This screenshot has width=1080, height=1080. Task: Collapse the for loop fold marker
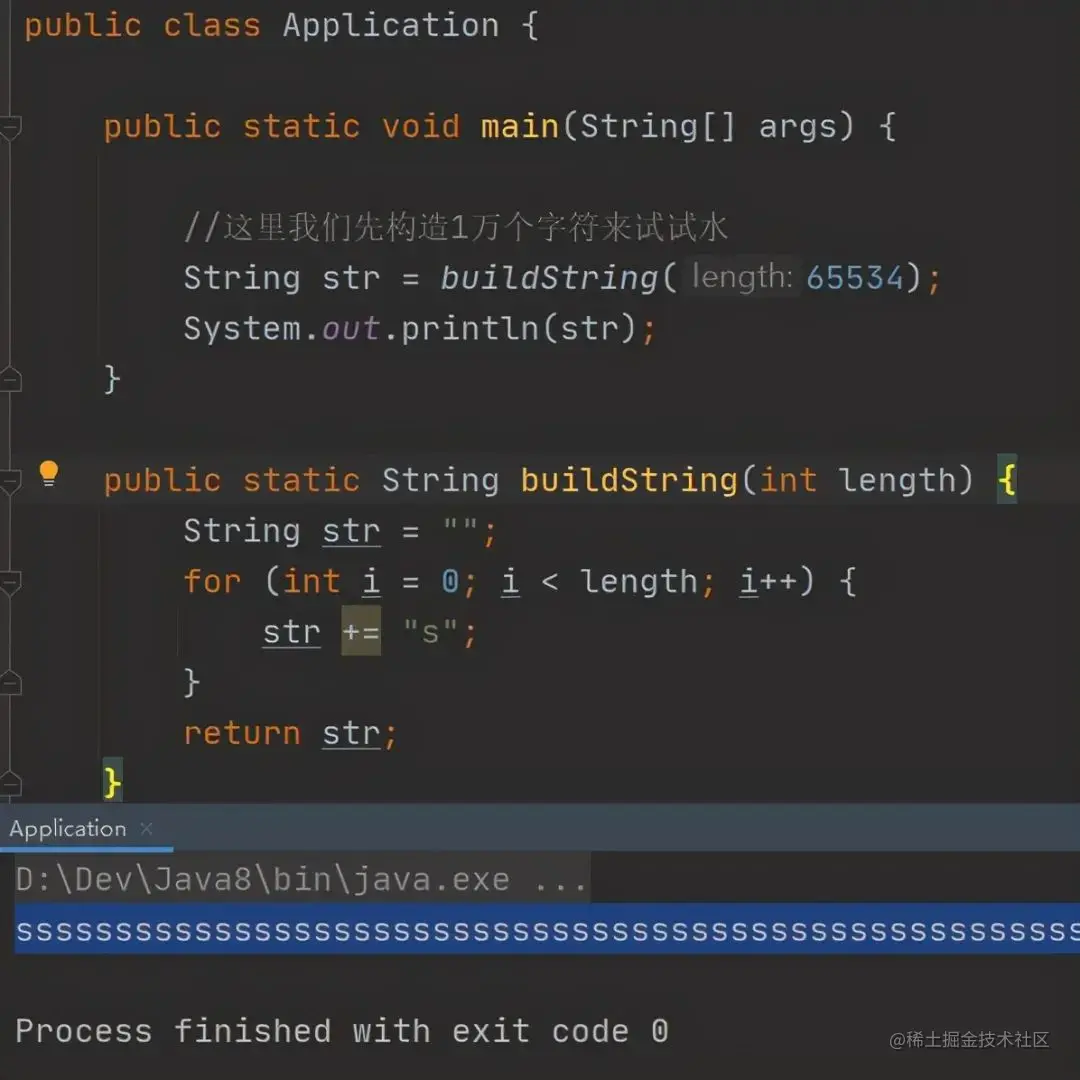pyautogui.click(x=10, y=583)
